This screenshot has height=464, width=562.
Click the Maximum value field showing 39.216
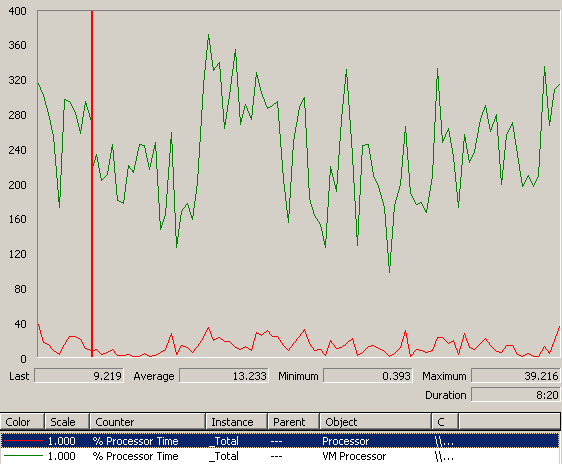point(515,375)
